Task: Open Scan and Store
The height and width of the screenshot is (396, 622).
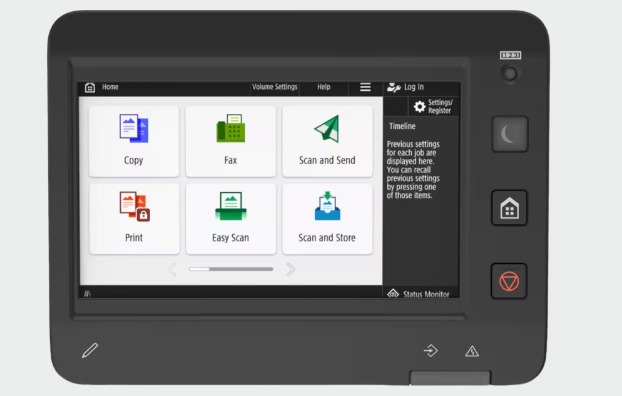Action: (x=327, y=218)
